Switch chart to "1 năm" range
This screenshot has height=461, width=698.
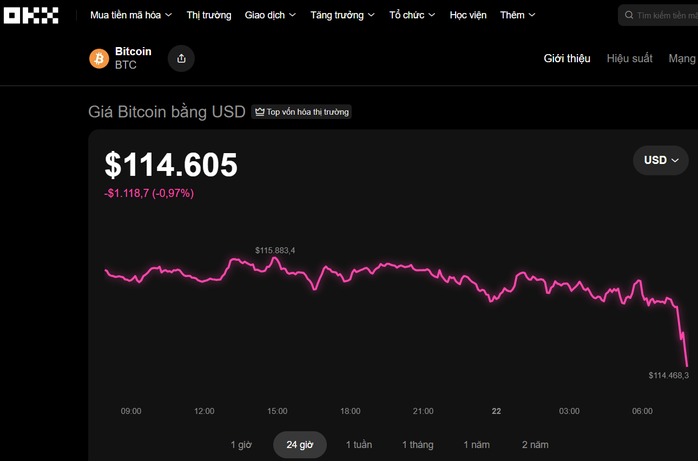tap(476, 445)
